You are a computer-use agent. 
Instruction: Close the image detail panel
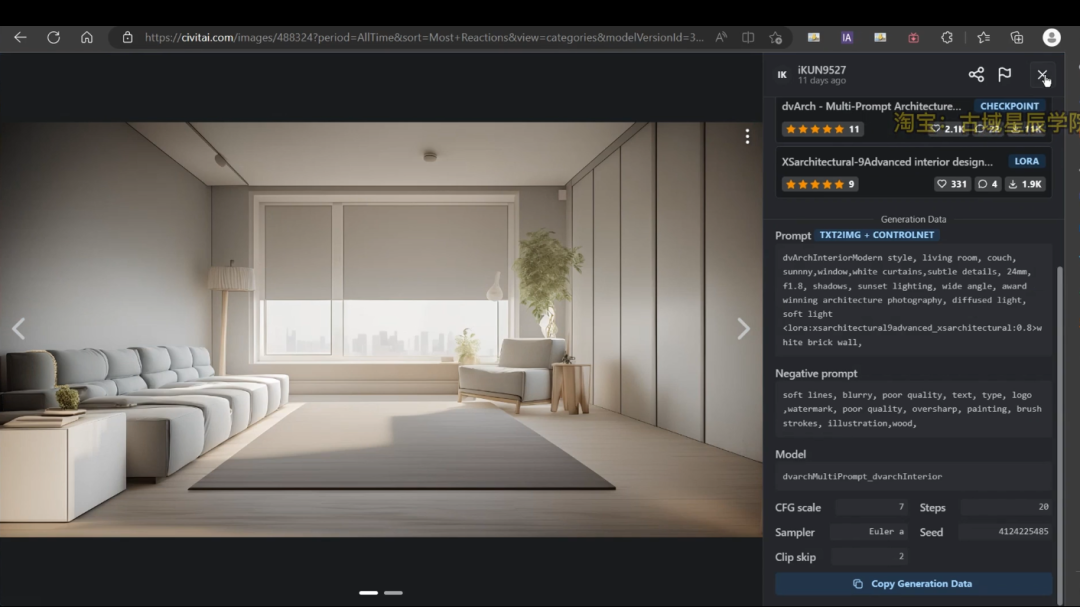tap(1042, 74)
